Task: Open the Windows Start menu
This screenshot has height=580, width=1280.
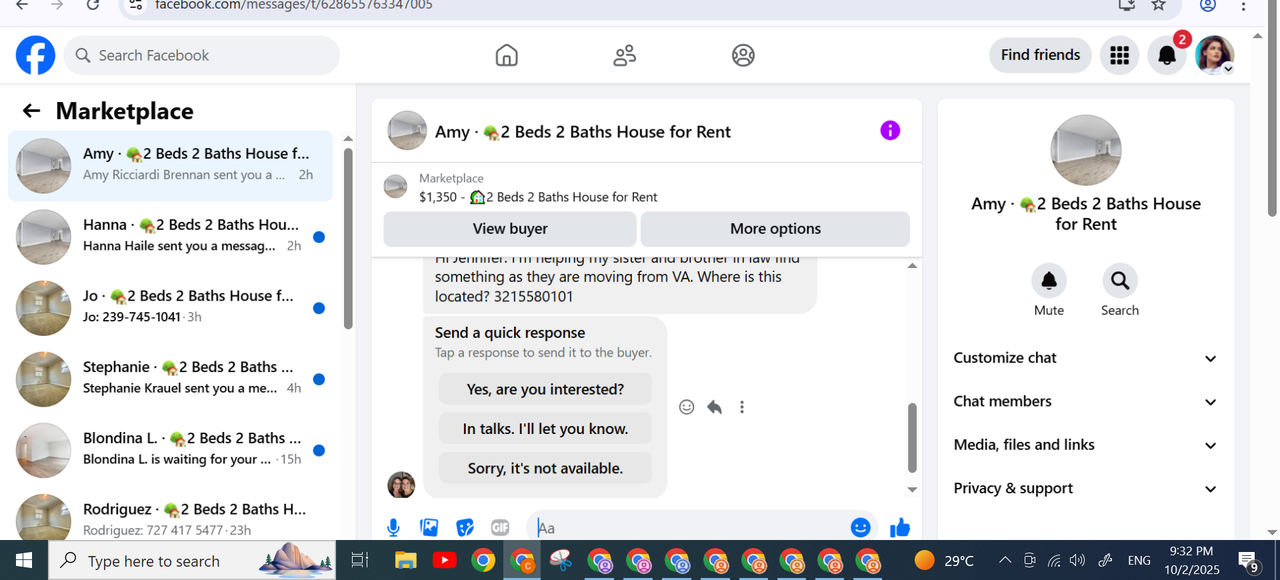Action: tap(24, 561)
